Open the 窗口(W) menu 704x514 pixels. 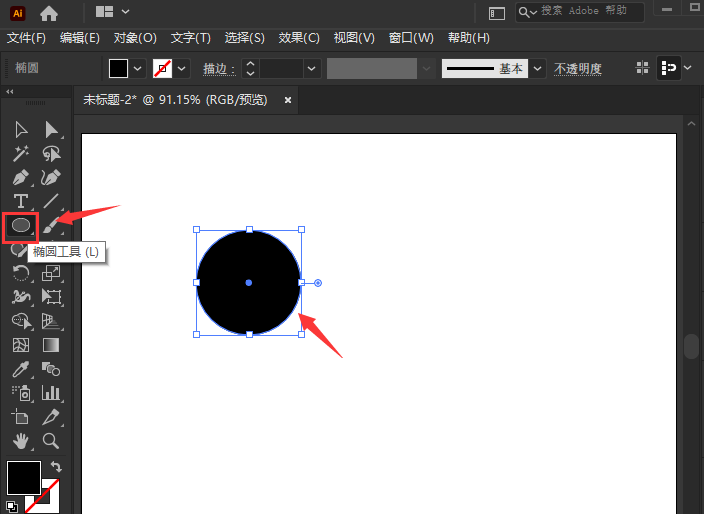[411, 38]
